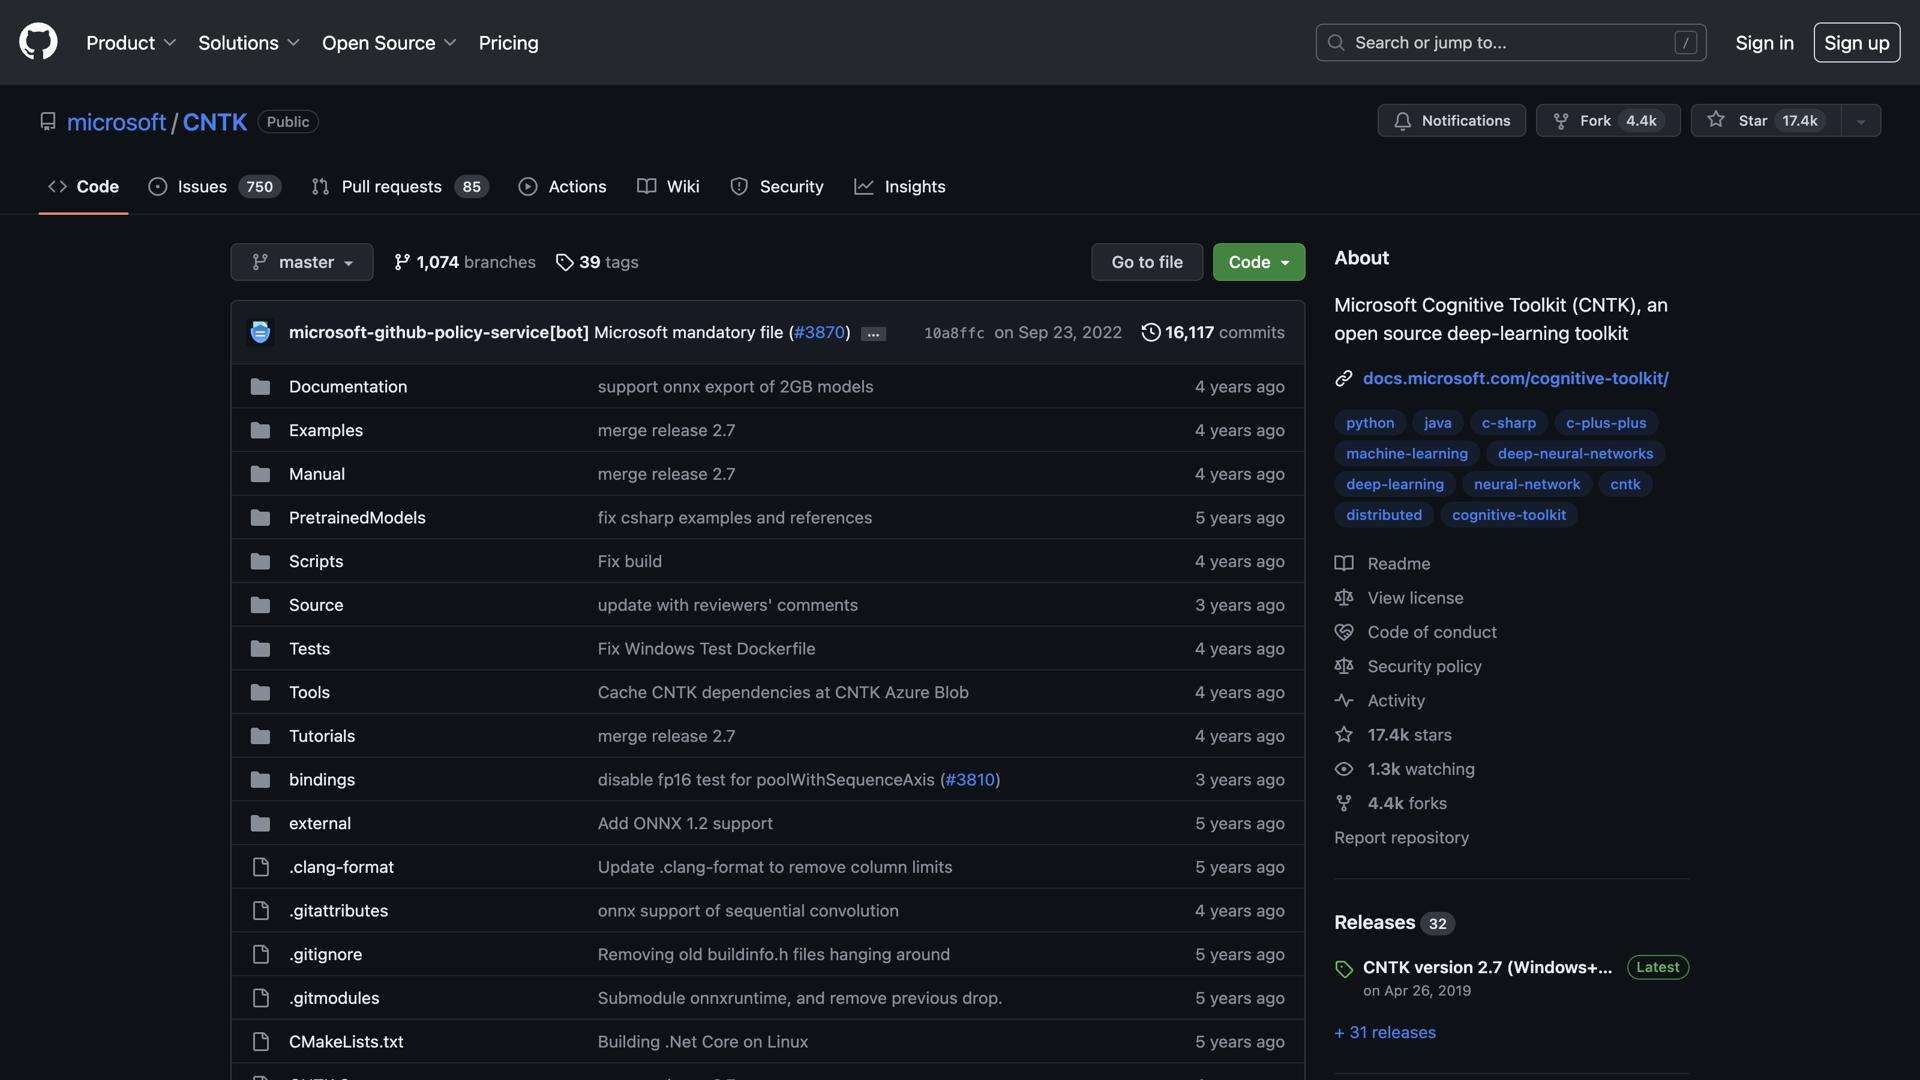Open repository notifications settings
Screen dimensions: 1920x1080
(1450, 120)
